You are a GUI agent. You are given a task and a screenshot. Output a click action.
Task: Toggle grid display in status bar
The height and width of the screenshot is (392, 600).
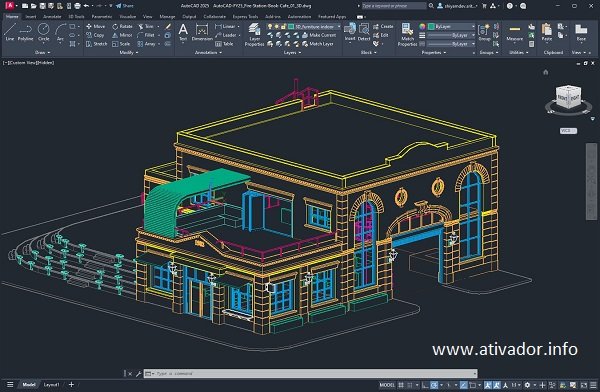pyautogui.click(x=401, y=385)
